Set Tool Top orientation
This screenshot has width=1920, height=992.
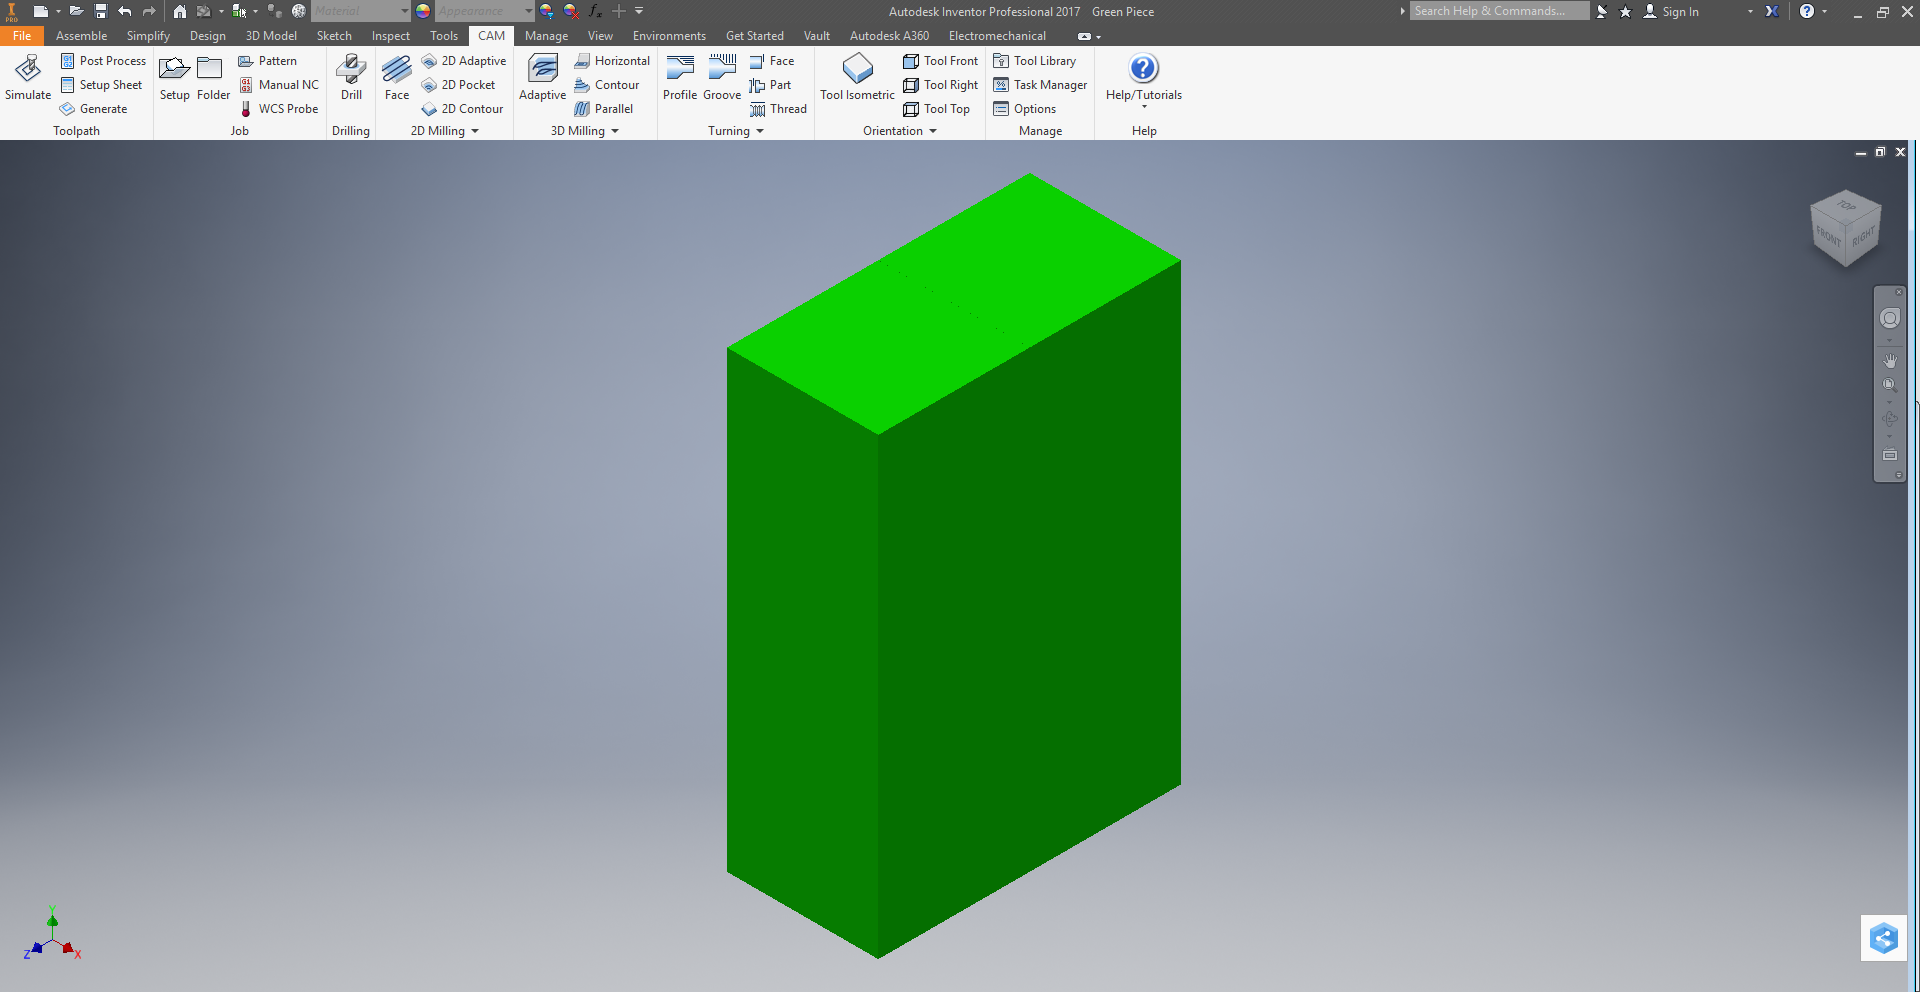coord(936,109)
